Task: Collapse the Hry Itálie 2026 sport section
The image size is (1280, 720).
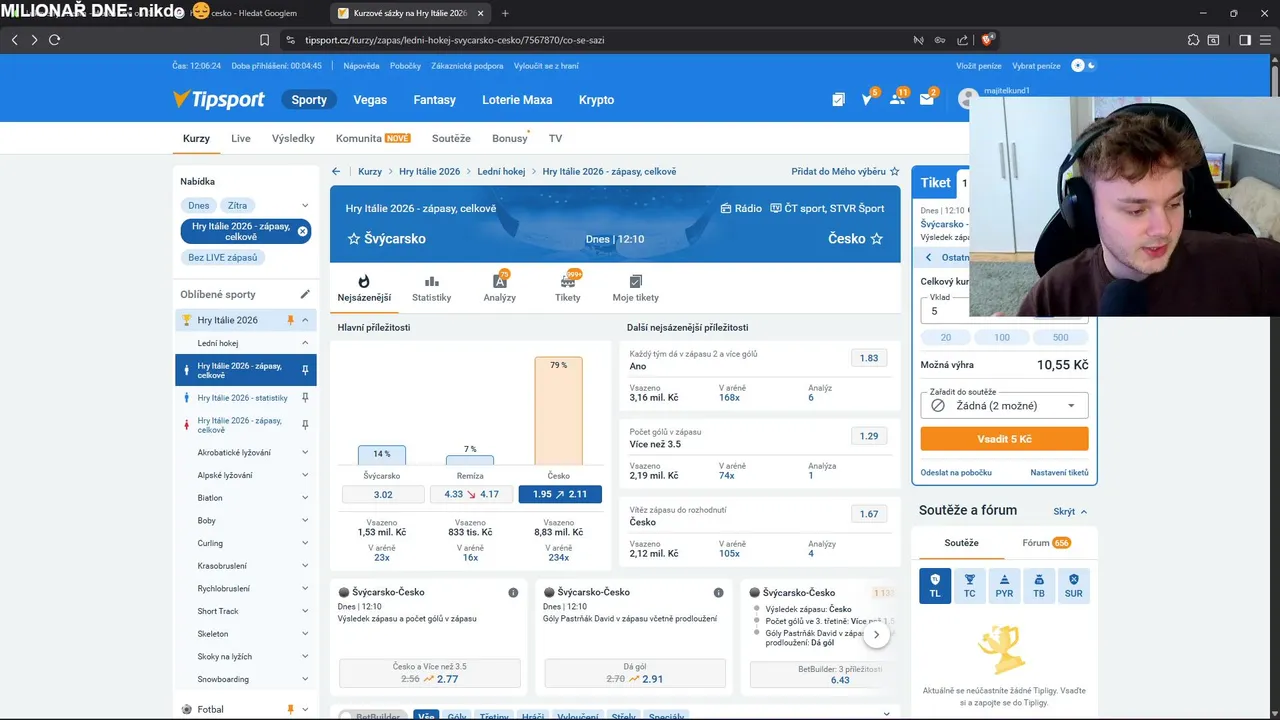Action: [305, 320]
